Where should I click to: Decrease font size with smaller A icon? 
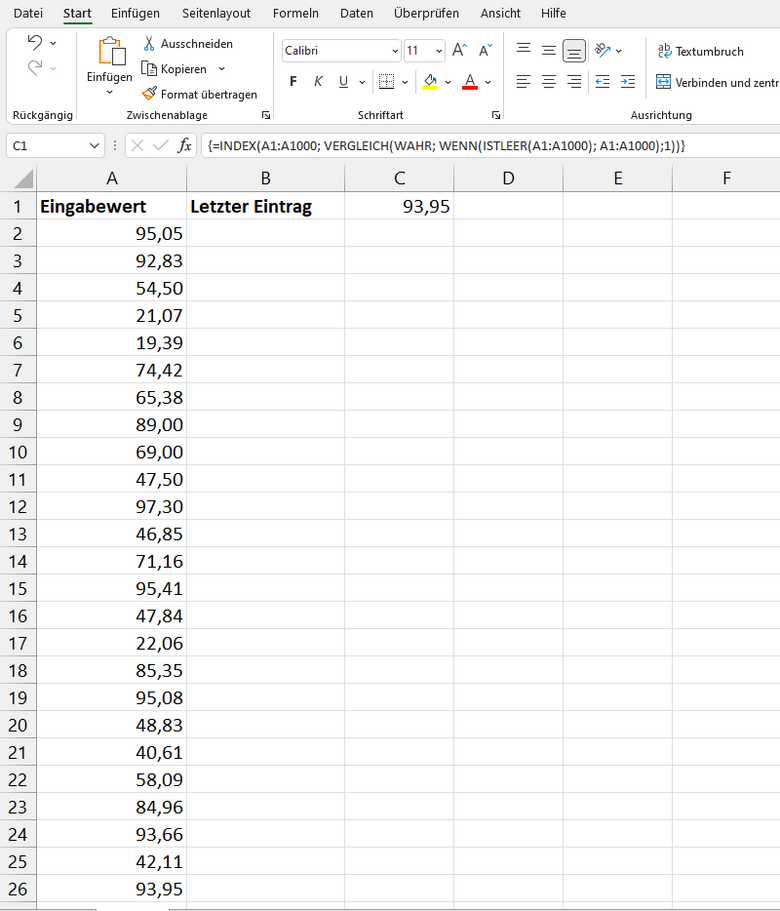click(x=485, y=50)
